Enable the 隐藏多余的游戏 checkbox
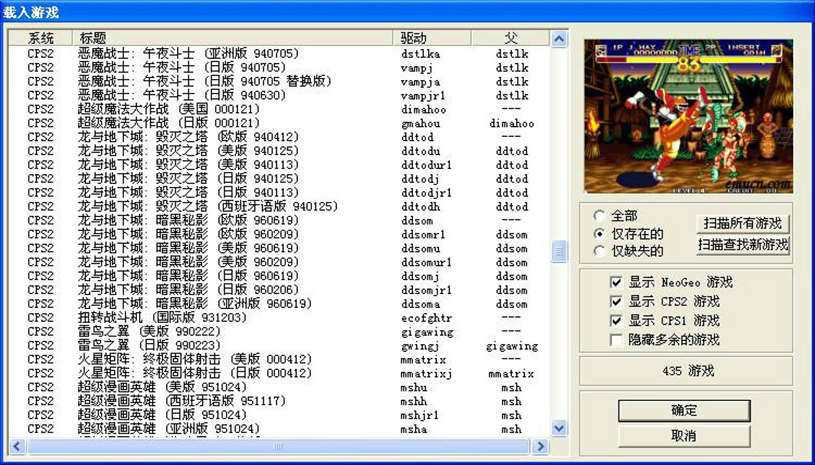The width and height of the screenshot is (815, 465). tap(617, 340)
